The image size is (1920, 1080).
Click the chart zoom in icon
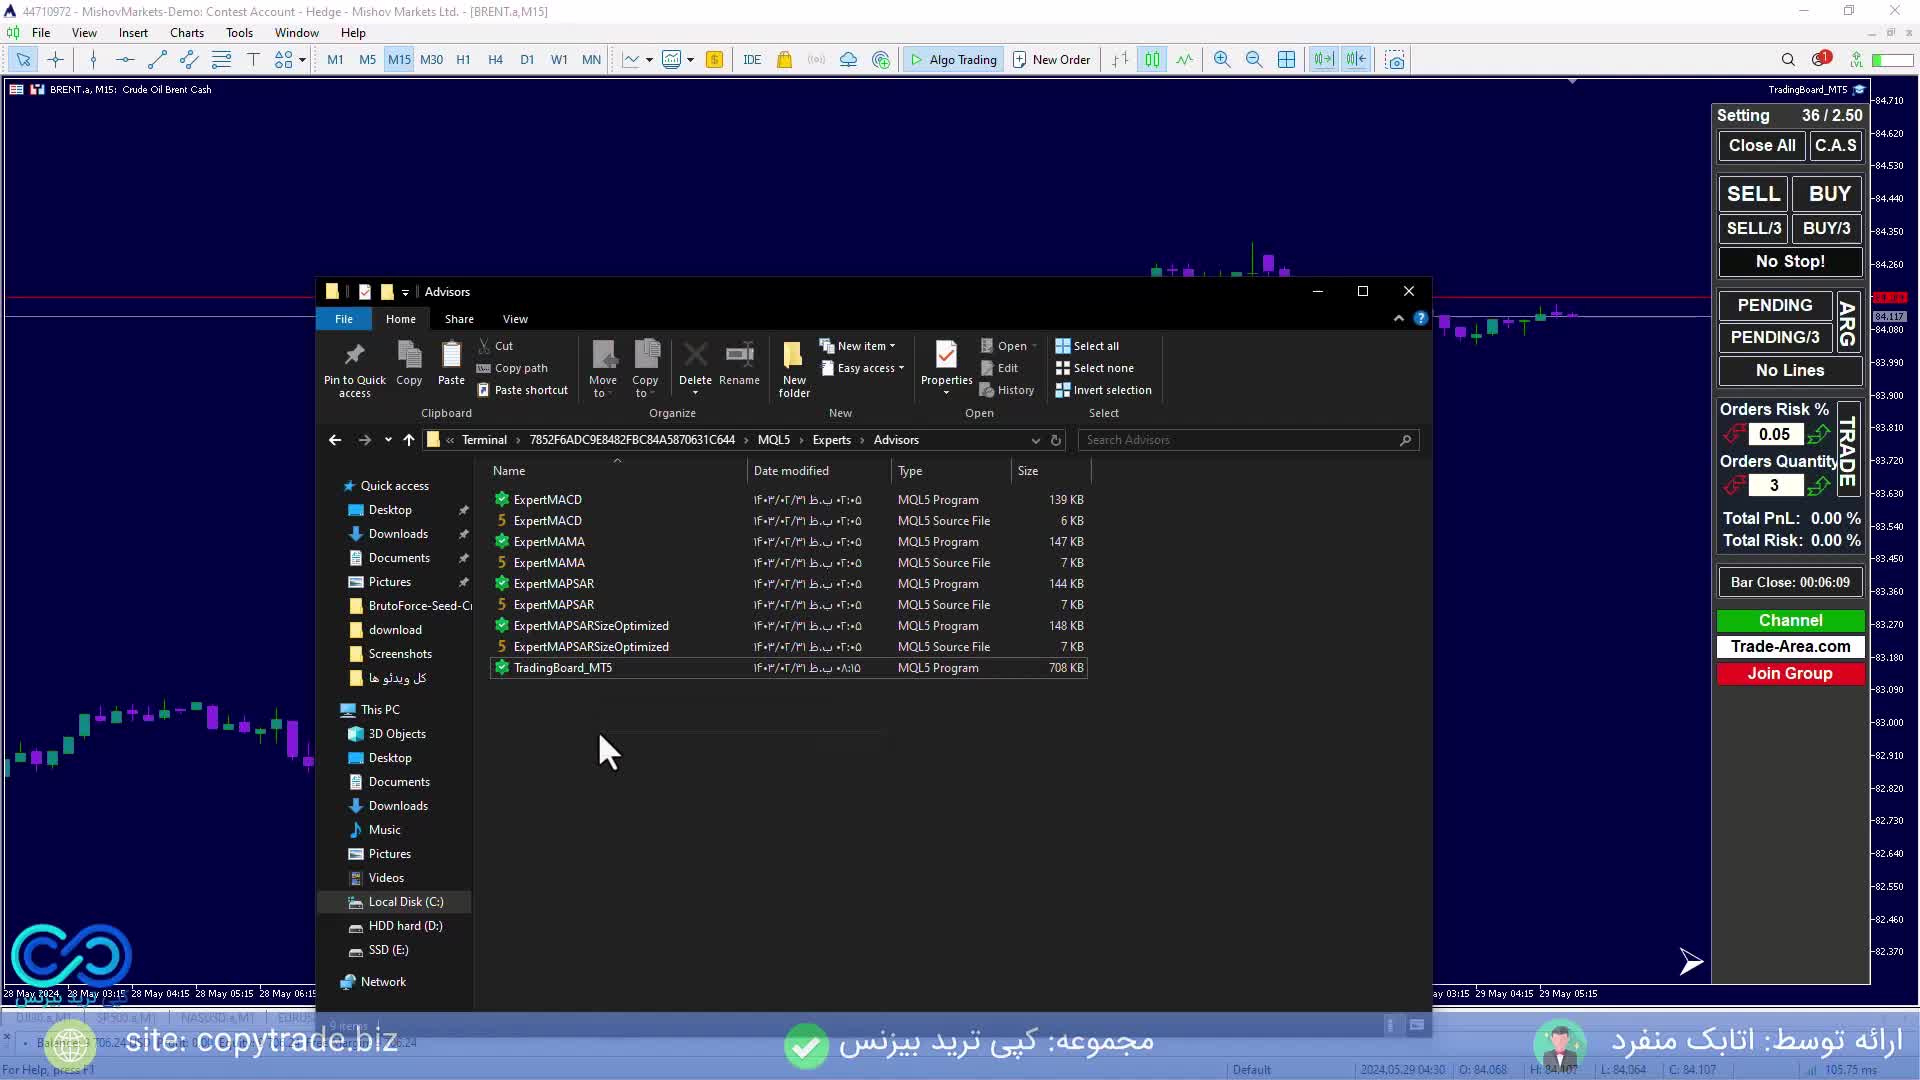tap(1222, 60)
